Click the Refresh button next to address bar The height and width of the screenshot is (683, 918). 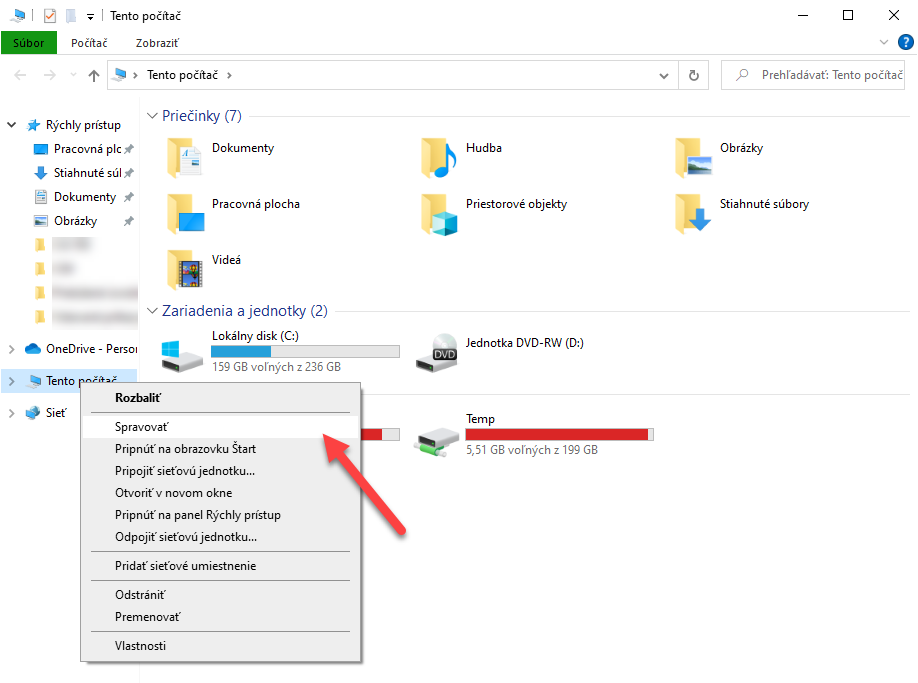[x=694, y=75]
